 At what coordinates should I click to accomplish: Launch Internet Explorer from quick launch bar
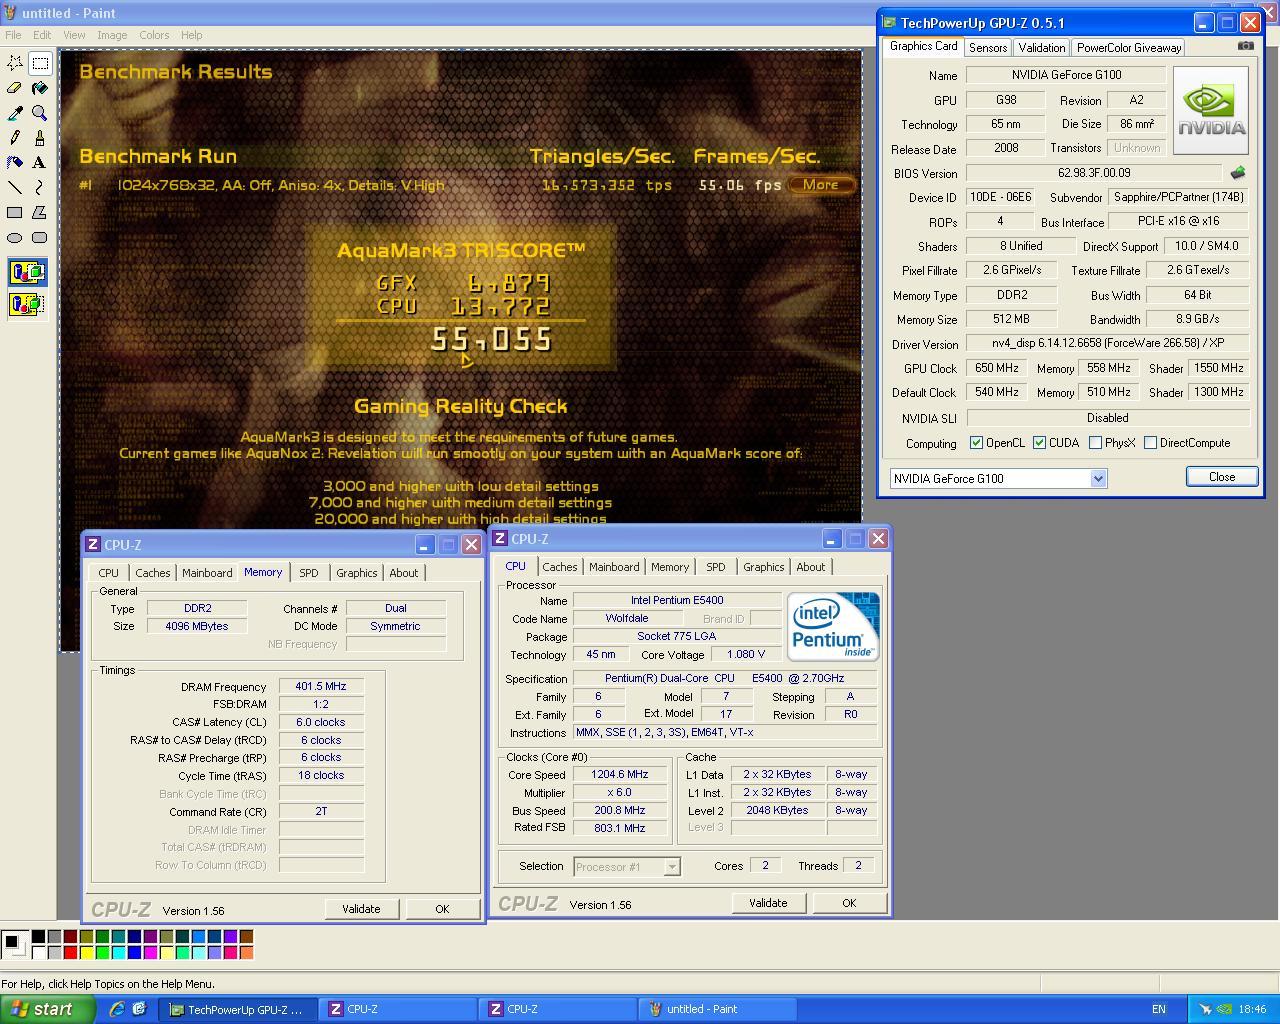click(x=117, y=1009)
